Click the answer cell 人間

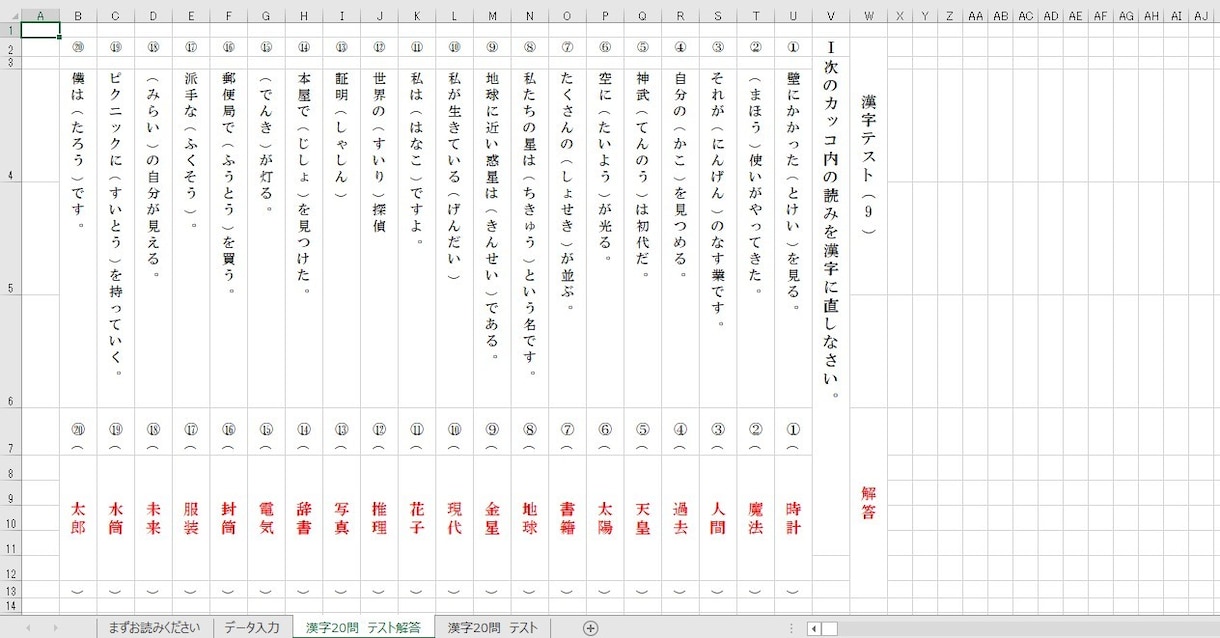tap(718, 518)
